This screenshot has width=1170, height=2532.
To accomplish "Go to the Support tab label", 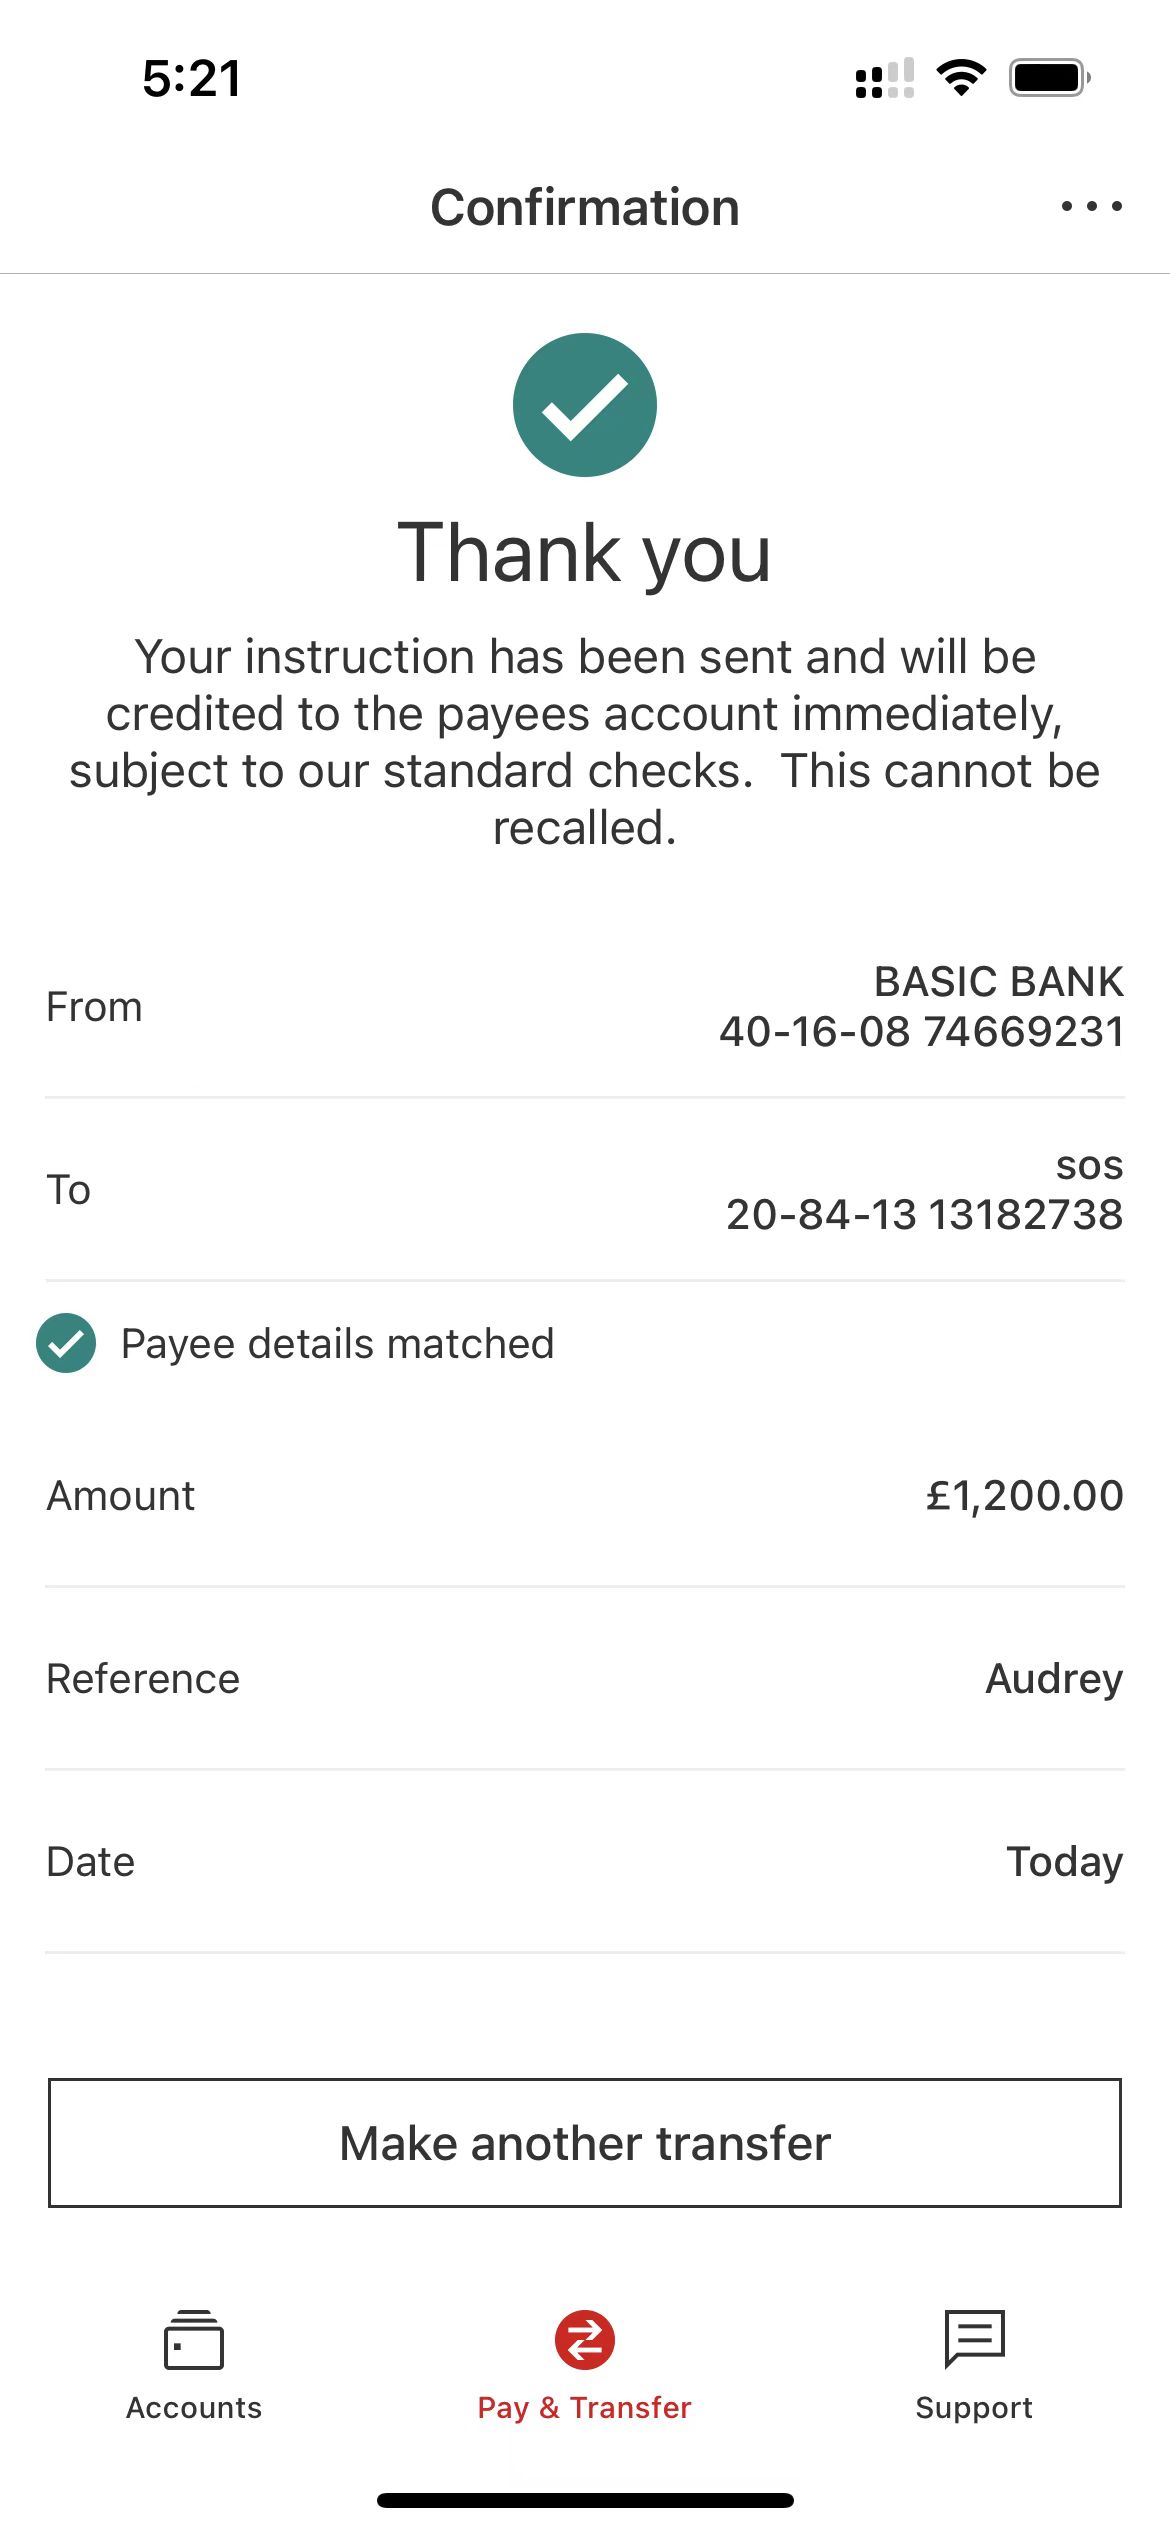I will 974,2407.
